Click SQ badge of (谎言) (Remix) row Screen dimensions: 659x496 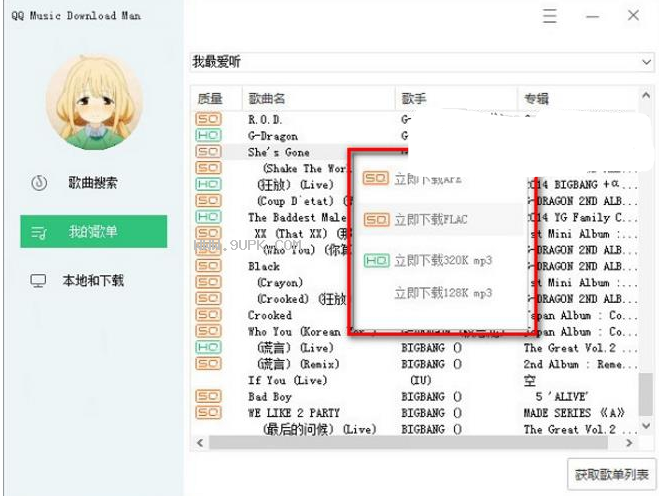[208, 364]
